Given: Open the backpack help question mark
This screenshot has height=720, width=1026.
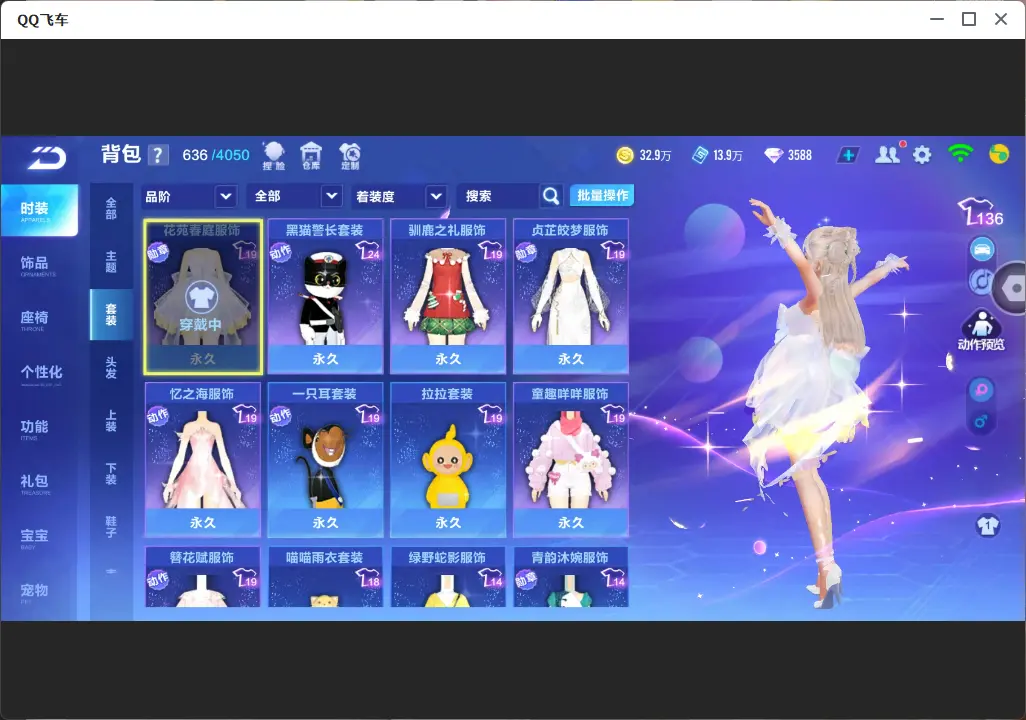Looking at the screenshot, I should pos(158,155).
